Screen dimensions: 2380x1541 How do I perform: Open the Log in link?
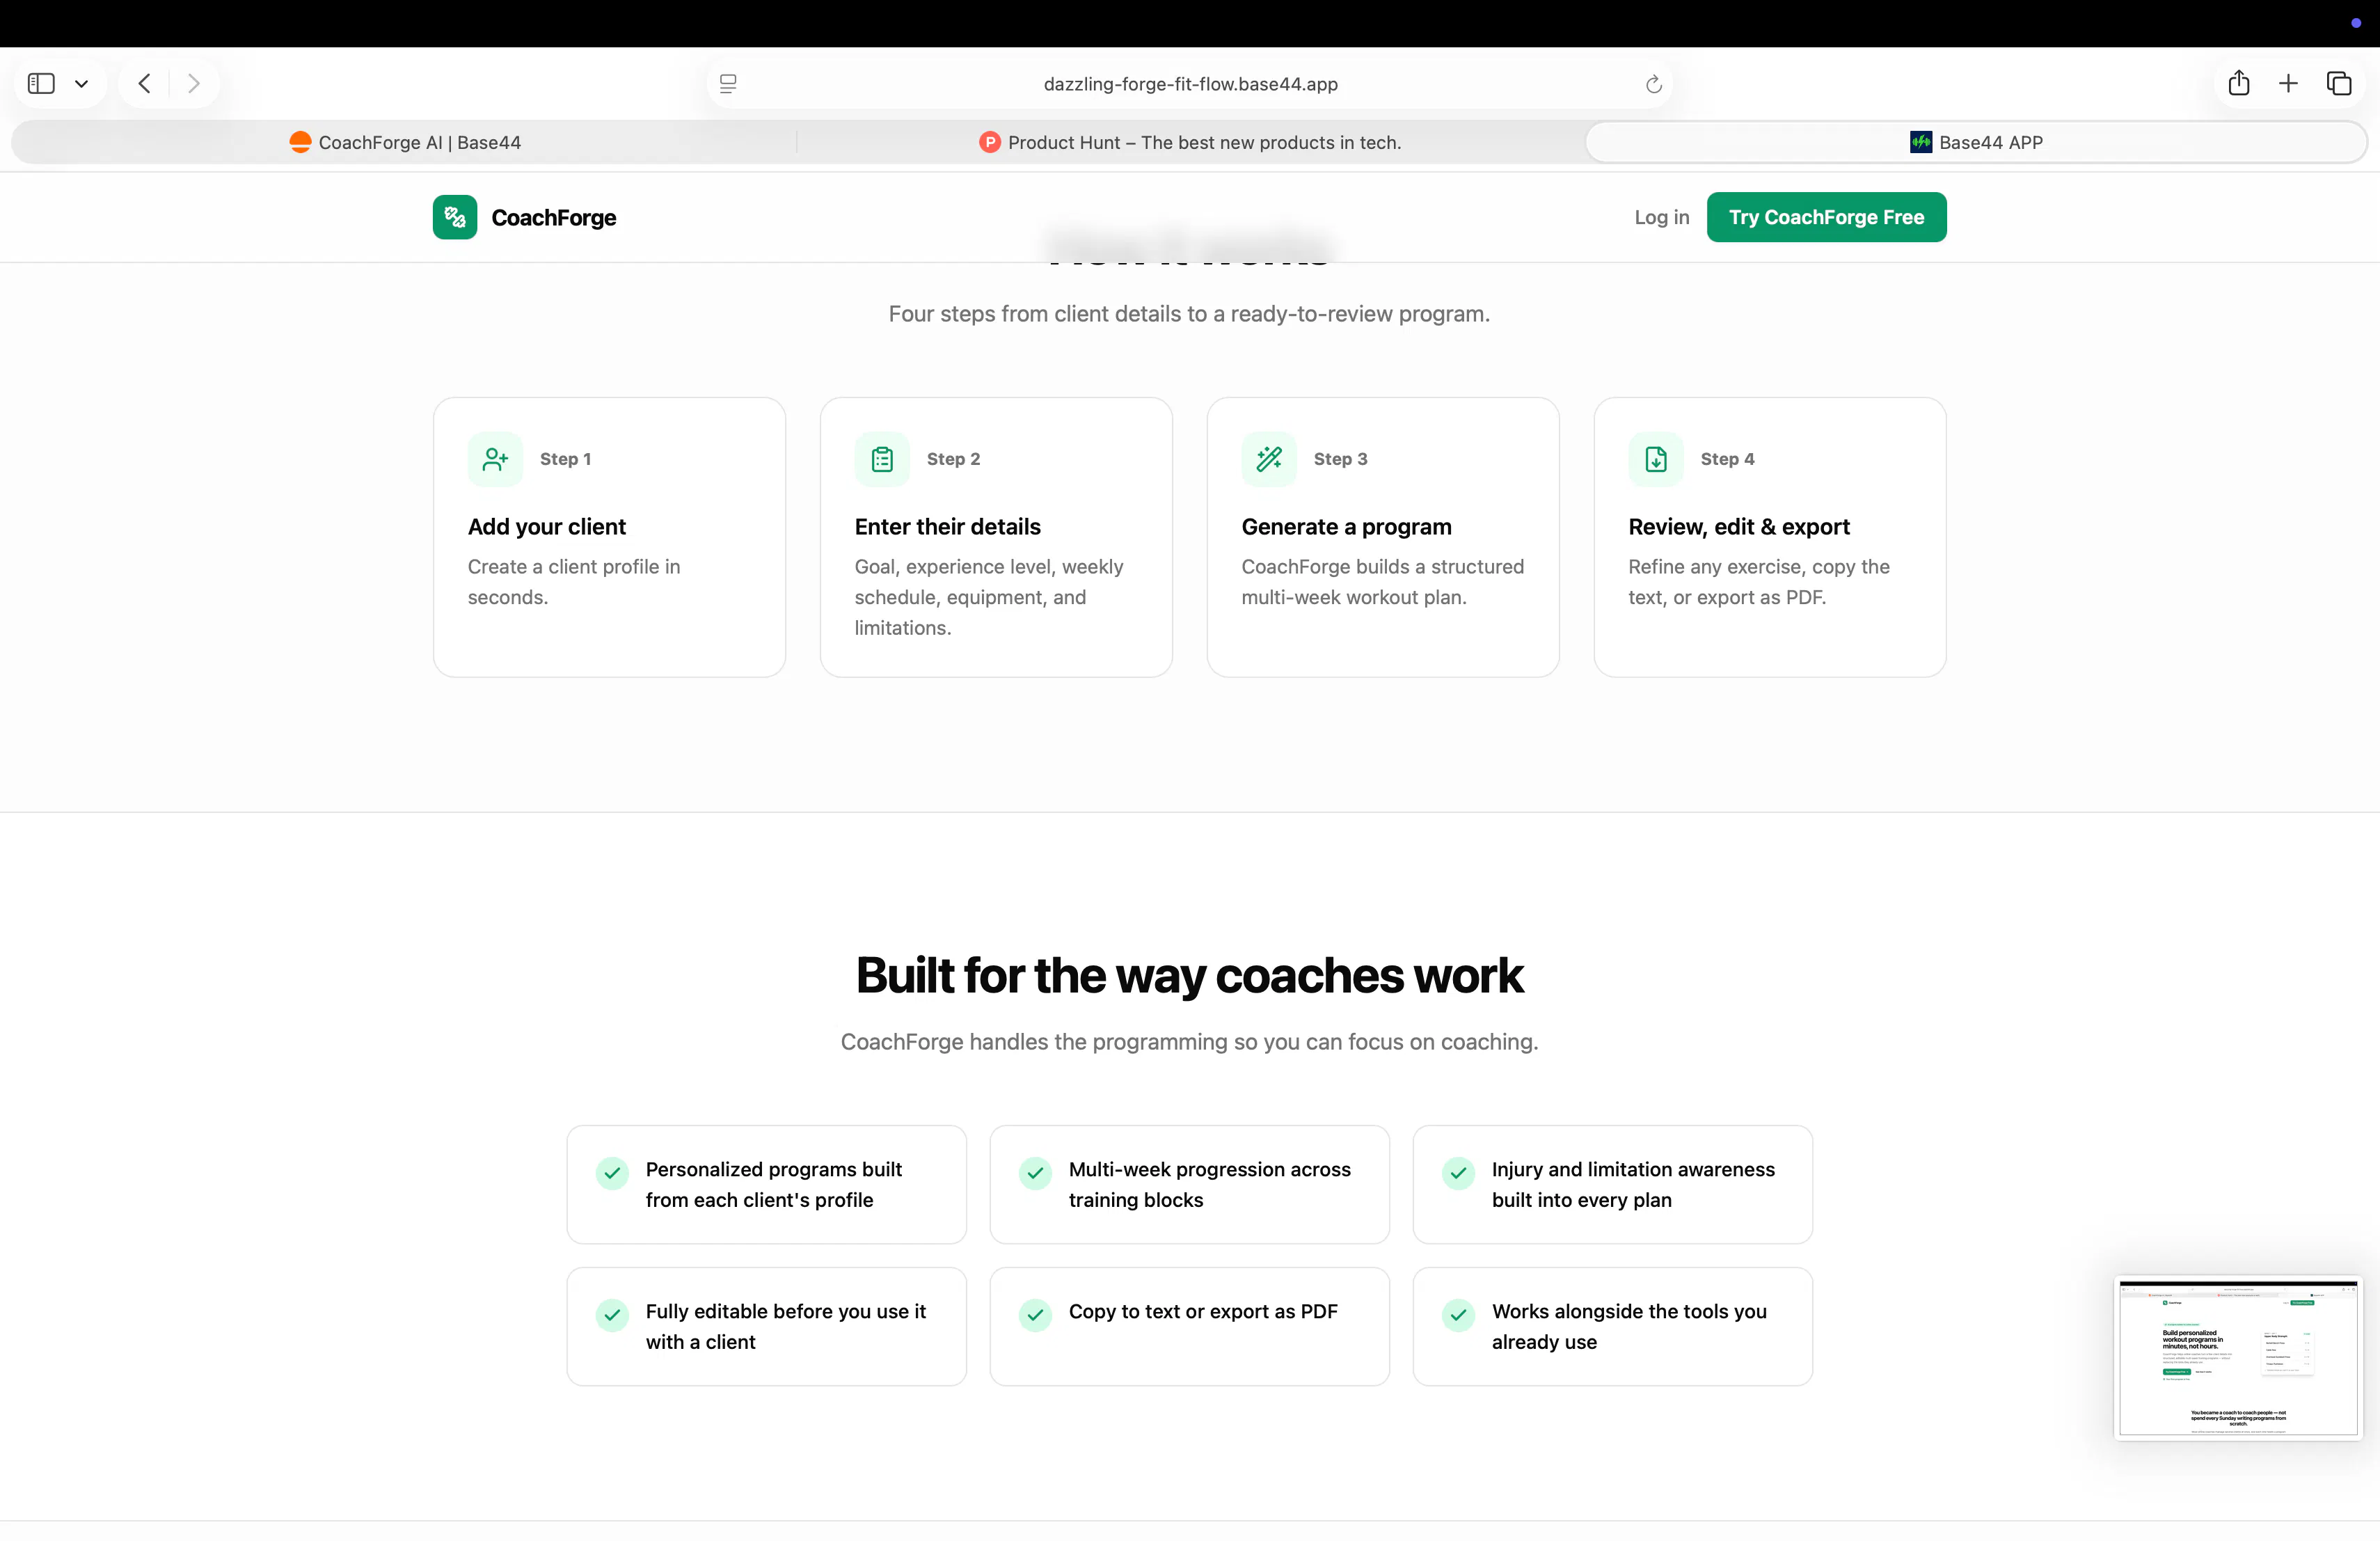(1662, 217)
